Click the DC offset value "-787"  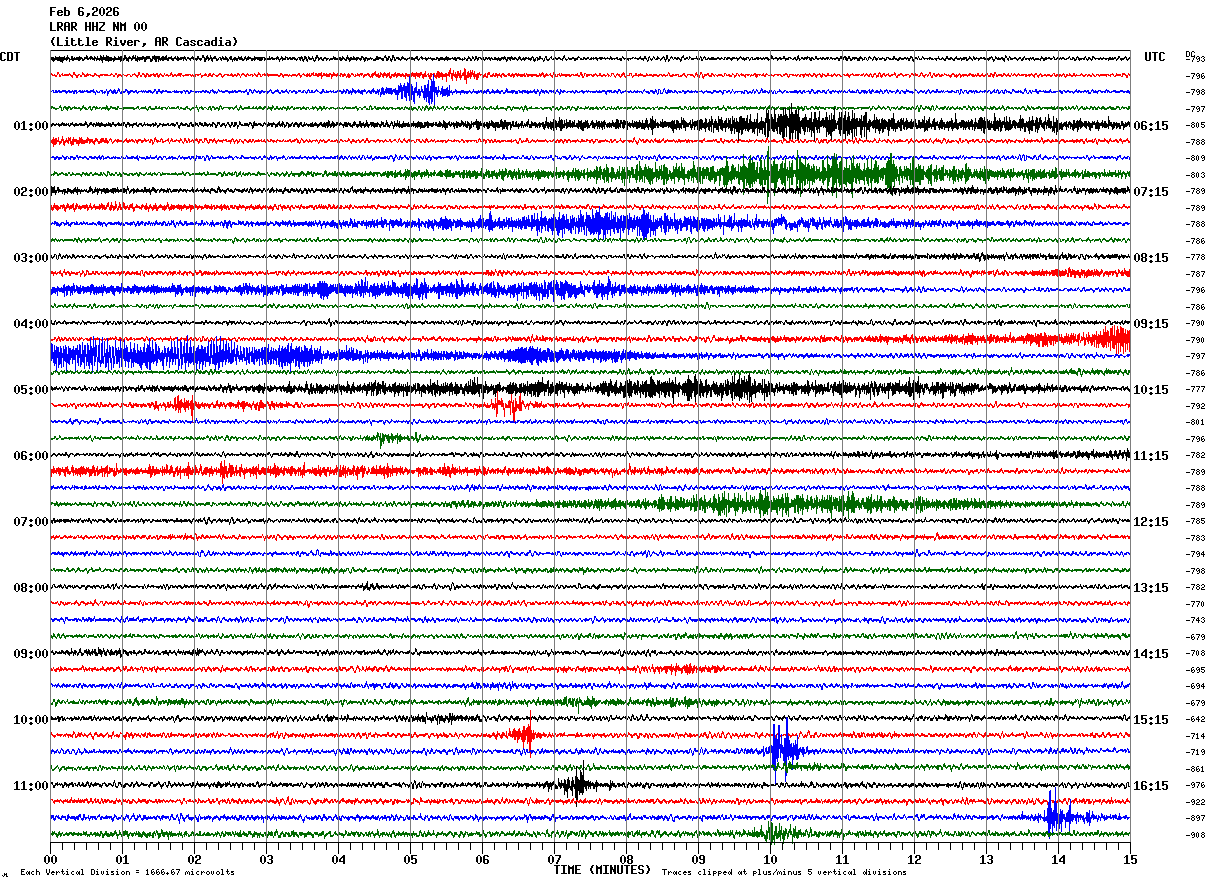(1195, 274)
